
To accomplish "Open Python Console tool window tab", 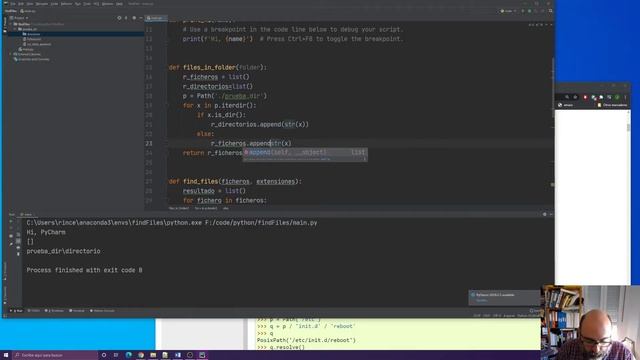I will (102, 311).
